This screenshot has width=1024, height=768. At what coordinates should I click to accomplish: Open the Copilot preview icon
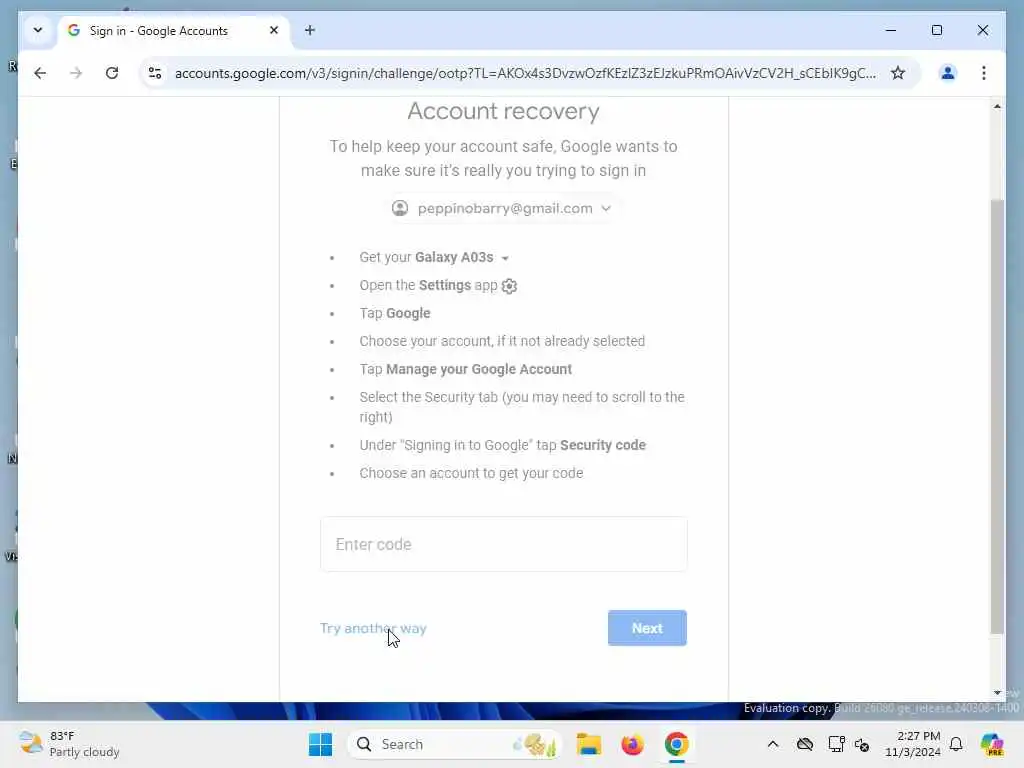coord(992,744)
